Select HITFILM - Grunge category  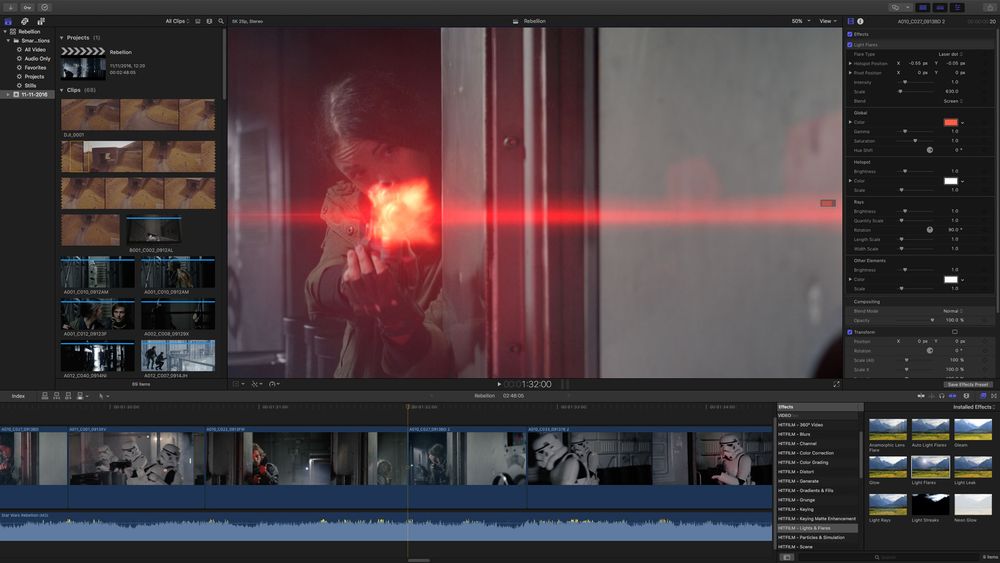(x=797, y=500)
